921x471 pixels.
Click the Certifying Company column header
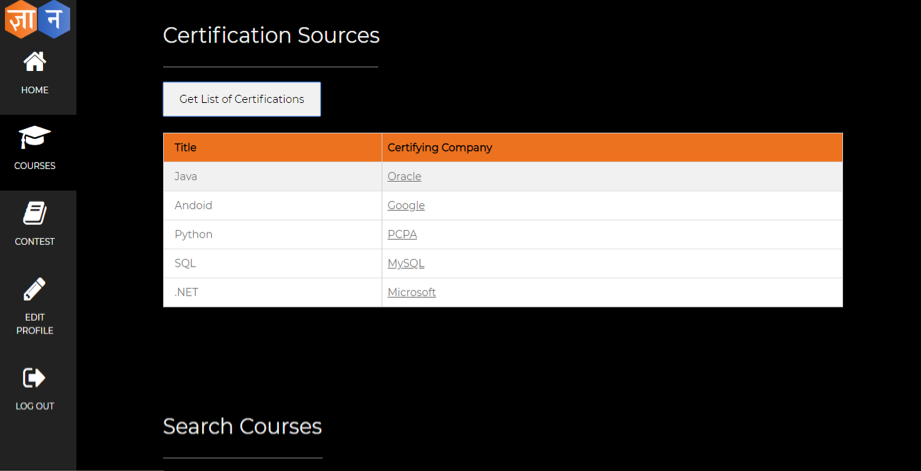click(440, 147)
